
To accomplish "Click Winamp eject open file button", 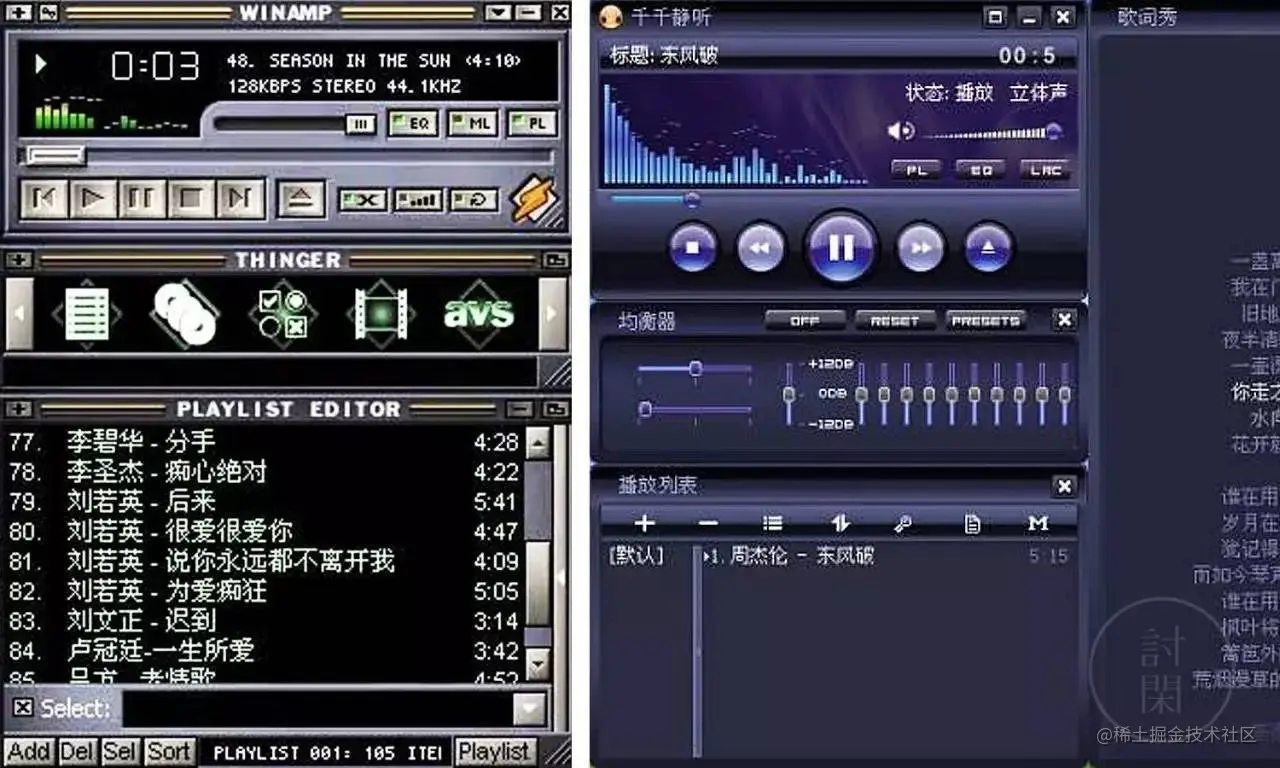I will (x=301, y=199).
